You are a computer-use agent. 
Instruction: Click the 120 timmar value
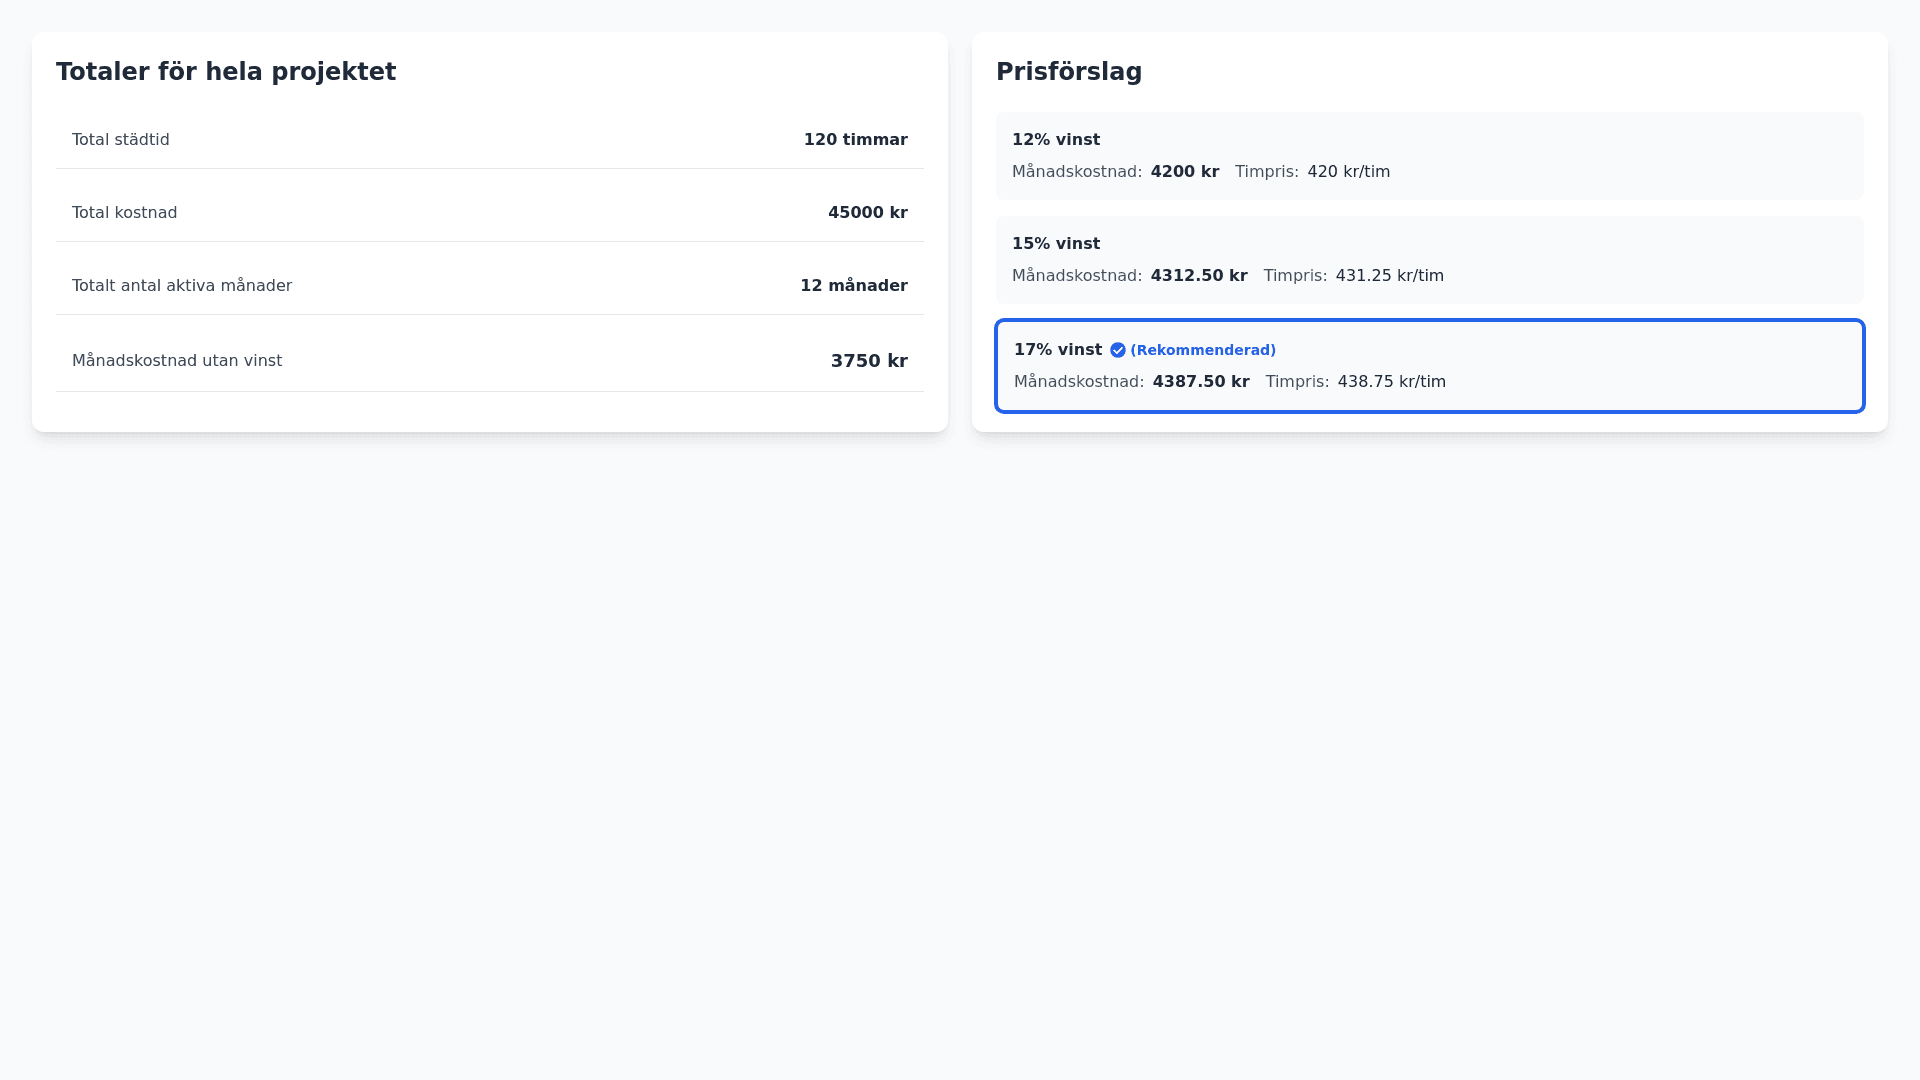[855, 140]
